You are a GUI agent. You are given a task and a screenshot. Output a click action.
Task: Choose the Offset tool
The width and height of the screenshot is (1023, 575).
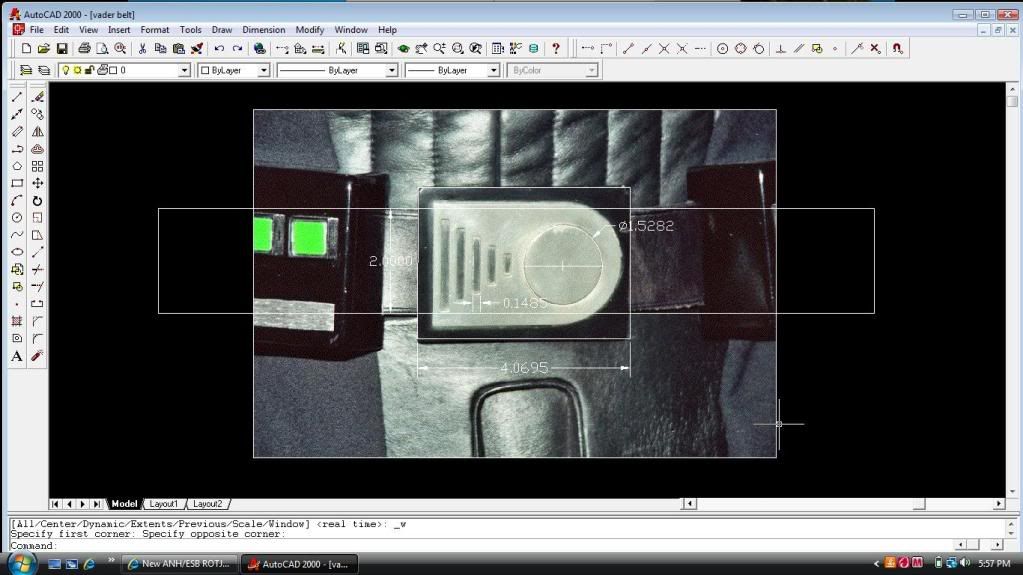tap(38, 149)
